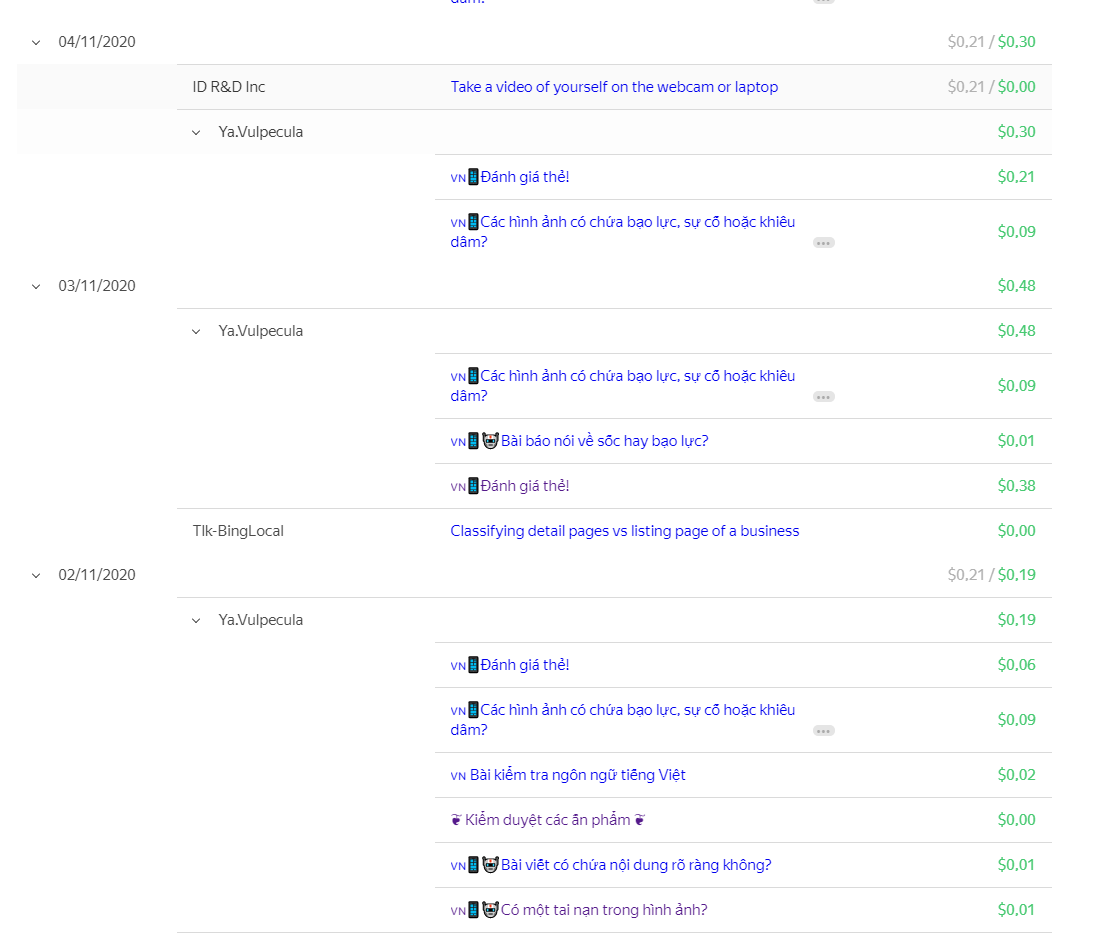The image size is (1099, 938).
Task: Collapse the 04/11/2020 date group
Action: point(36,42)
